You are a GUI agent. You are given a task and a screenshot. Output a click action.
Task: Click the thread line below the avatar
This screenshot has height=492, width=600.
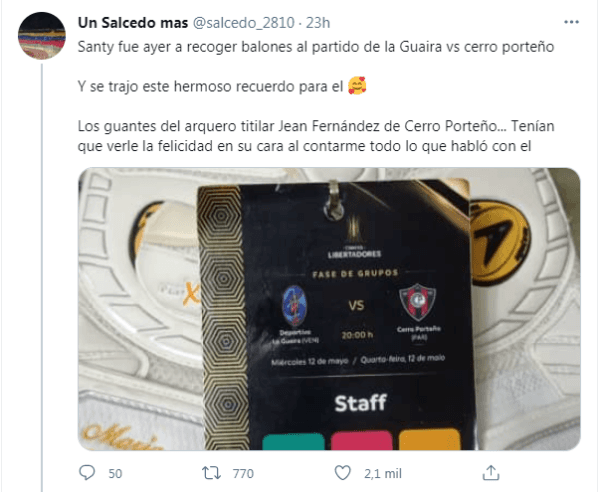[x=42, y=277]
